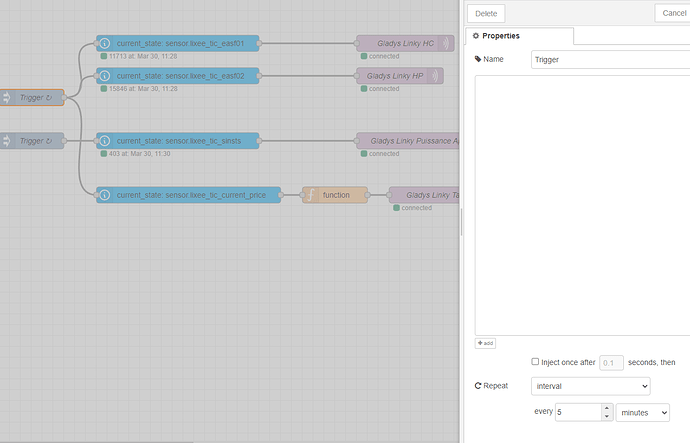Click the MQTT wave icon on Gladys Linky HP
690x443 pixels.
pos(435,76)
